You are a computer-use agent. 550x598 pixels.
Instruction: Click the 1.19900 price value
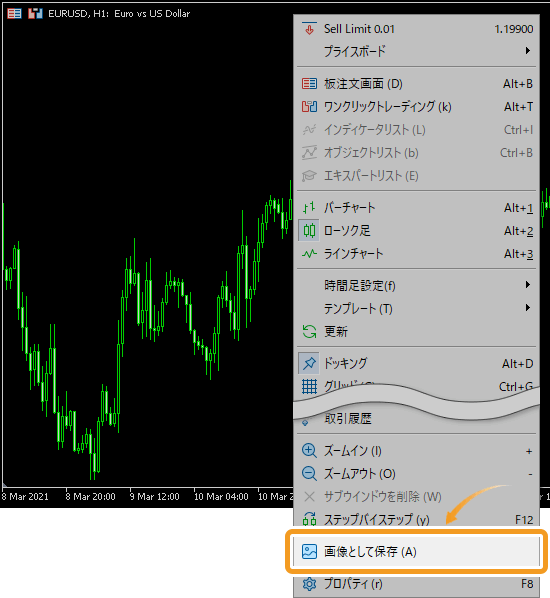tap(514, 29)
